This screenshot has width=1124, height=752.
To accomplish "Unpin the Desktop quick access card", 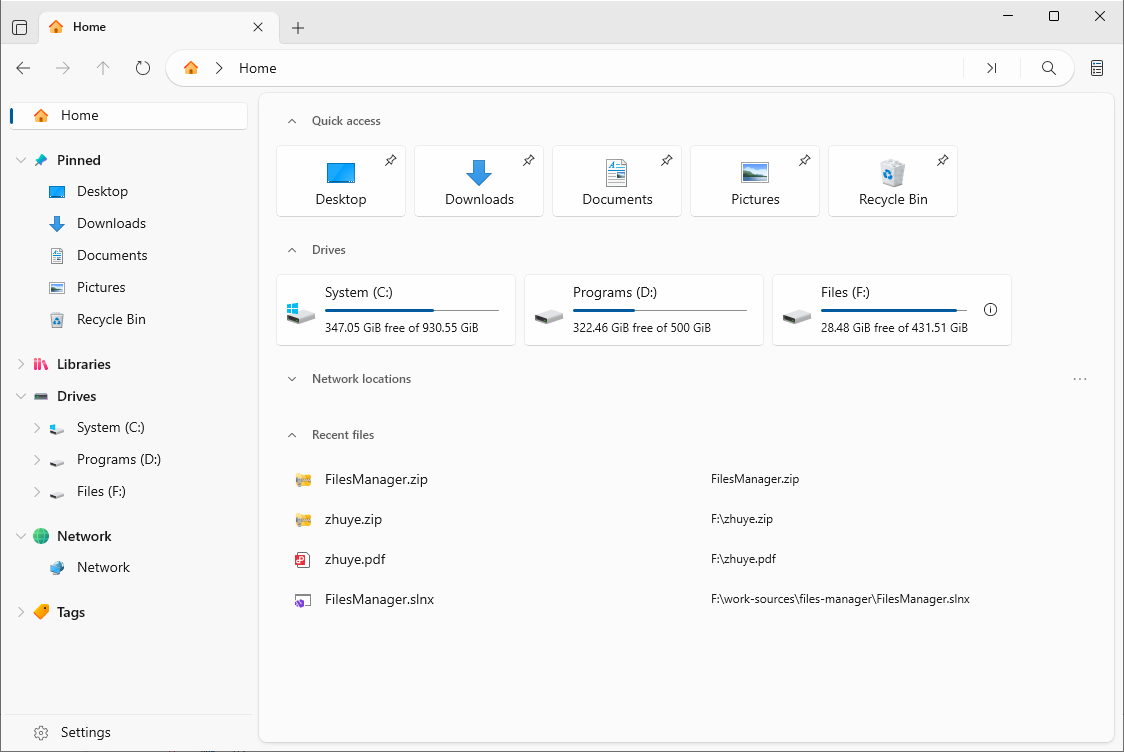I will 391,160.
